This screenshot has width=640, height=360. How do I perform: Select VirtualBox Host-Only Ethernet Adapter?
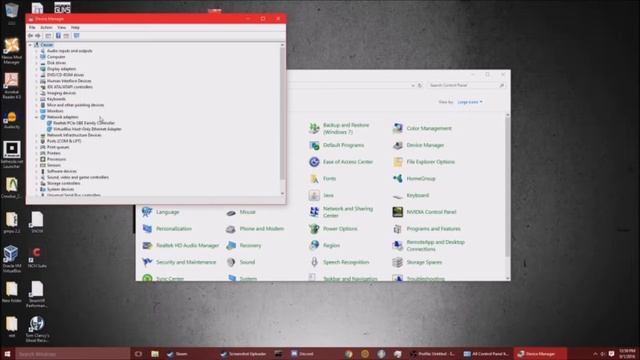[87, 129]
